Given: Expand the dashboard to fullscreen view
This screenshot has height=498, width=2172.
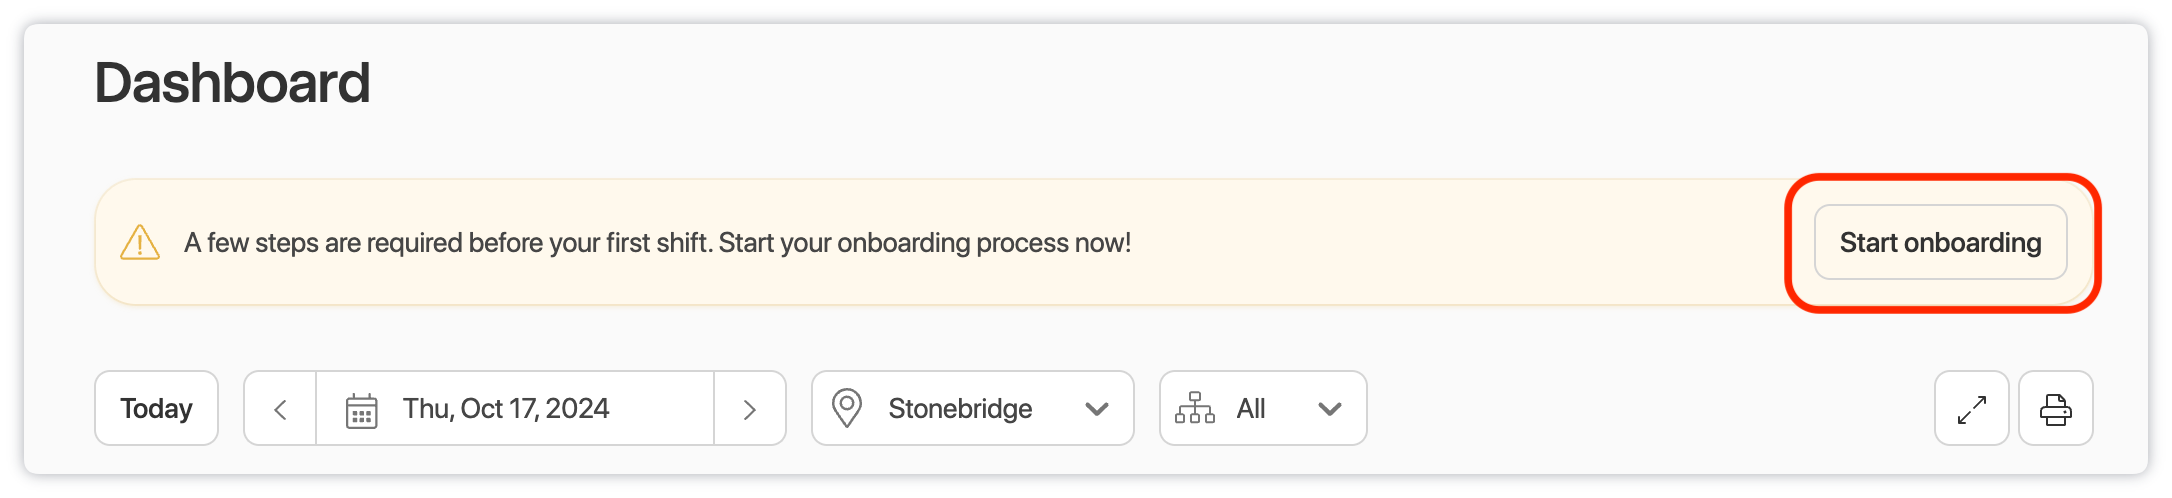Looking at the screenshot, I should click(x=1971, y=409).
